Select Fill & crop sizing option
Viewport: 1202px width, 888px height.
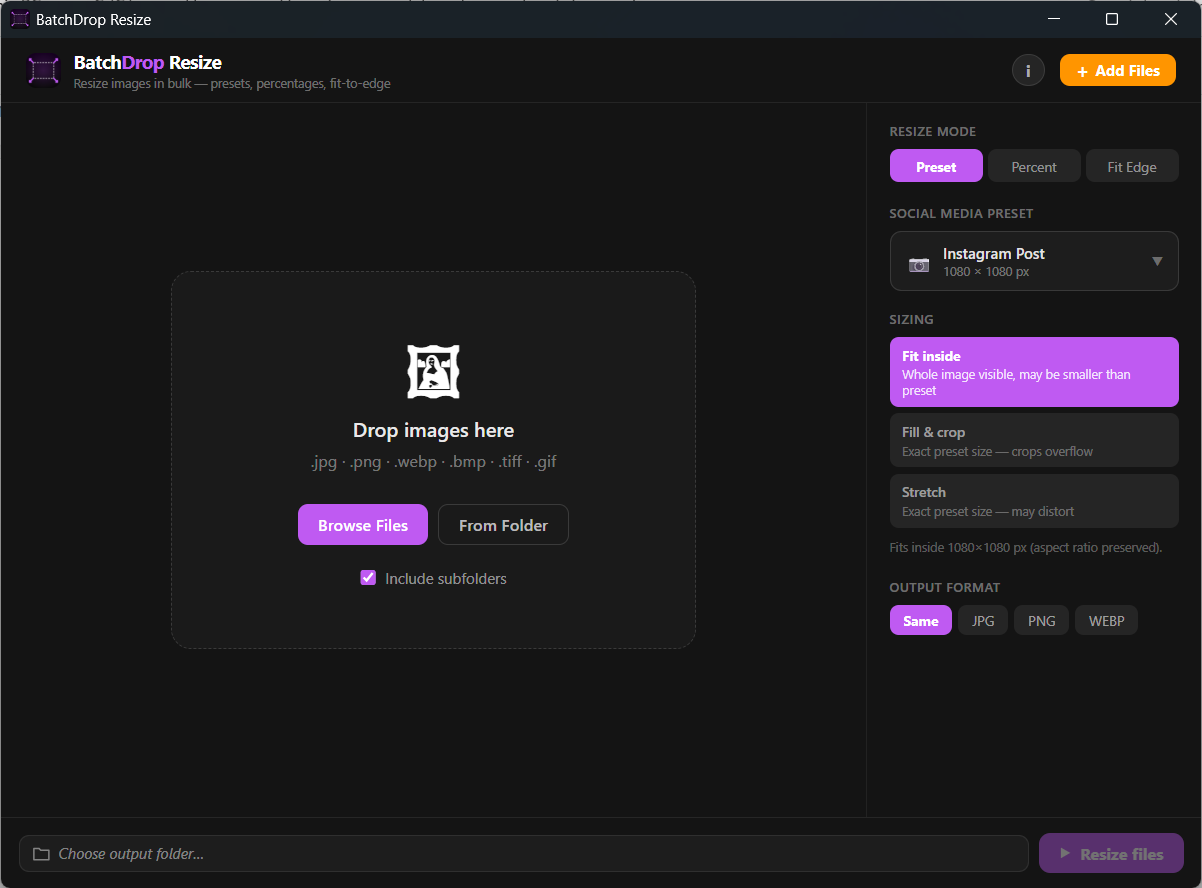coord(1034,440)
